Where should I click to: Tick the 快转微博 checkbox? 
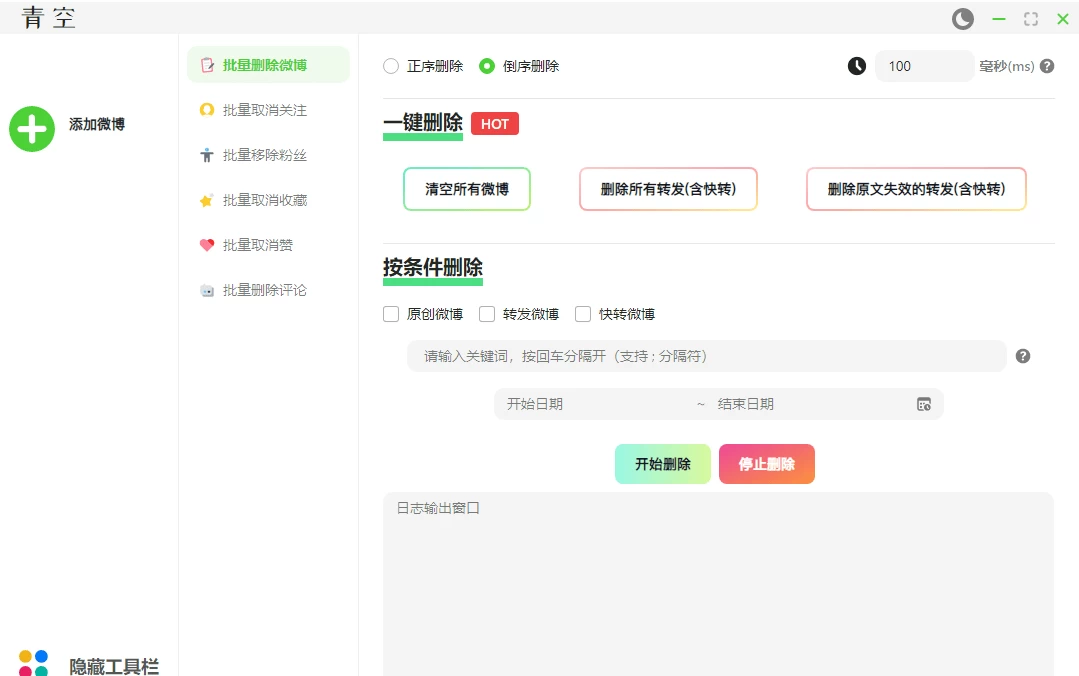coord(583,314)
